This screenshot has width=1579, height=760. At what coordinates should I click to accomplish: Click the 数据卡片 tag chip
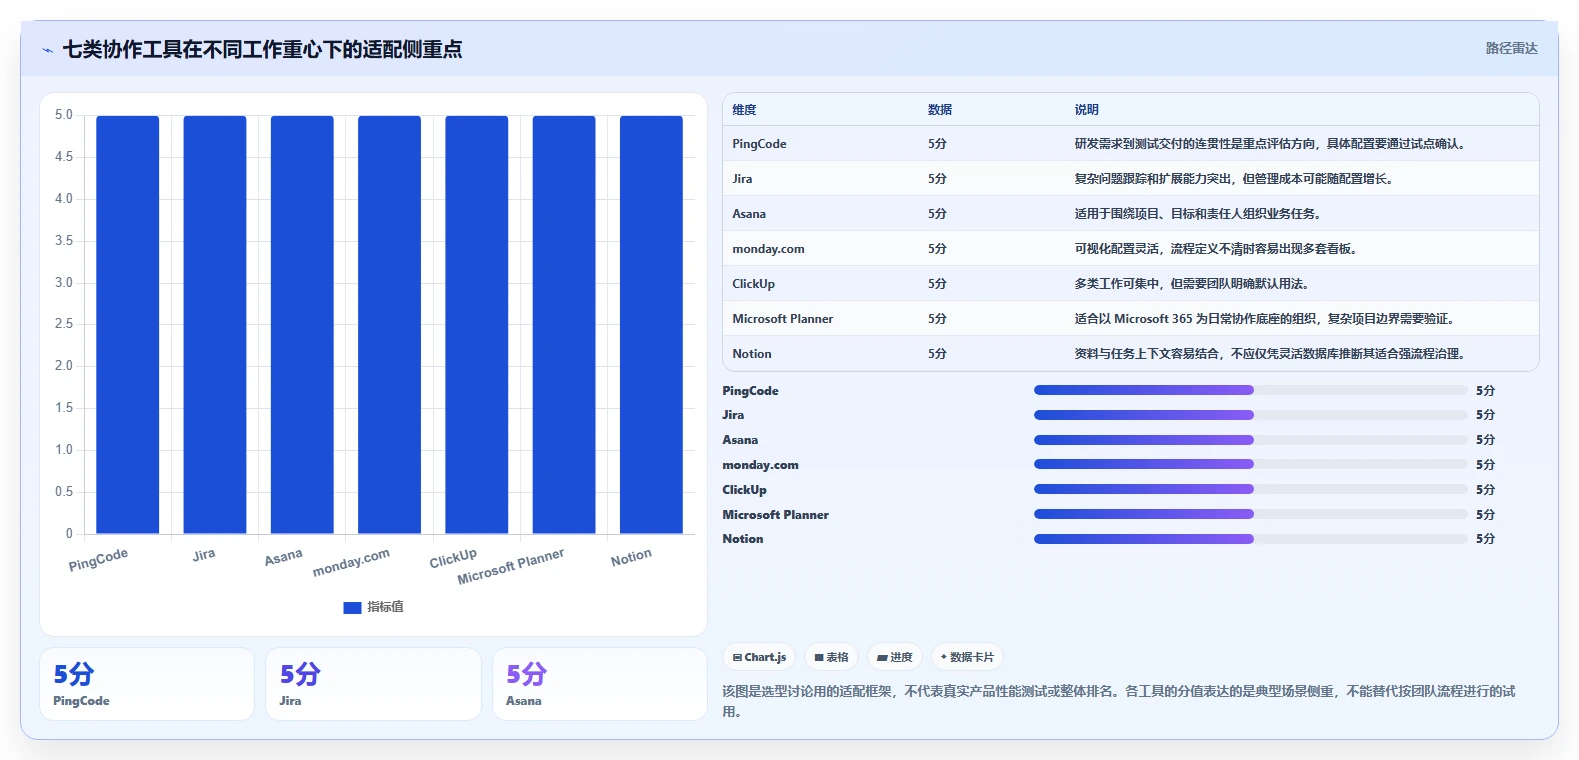967,657
